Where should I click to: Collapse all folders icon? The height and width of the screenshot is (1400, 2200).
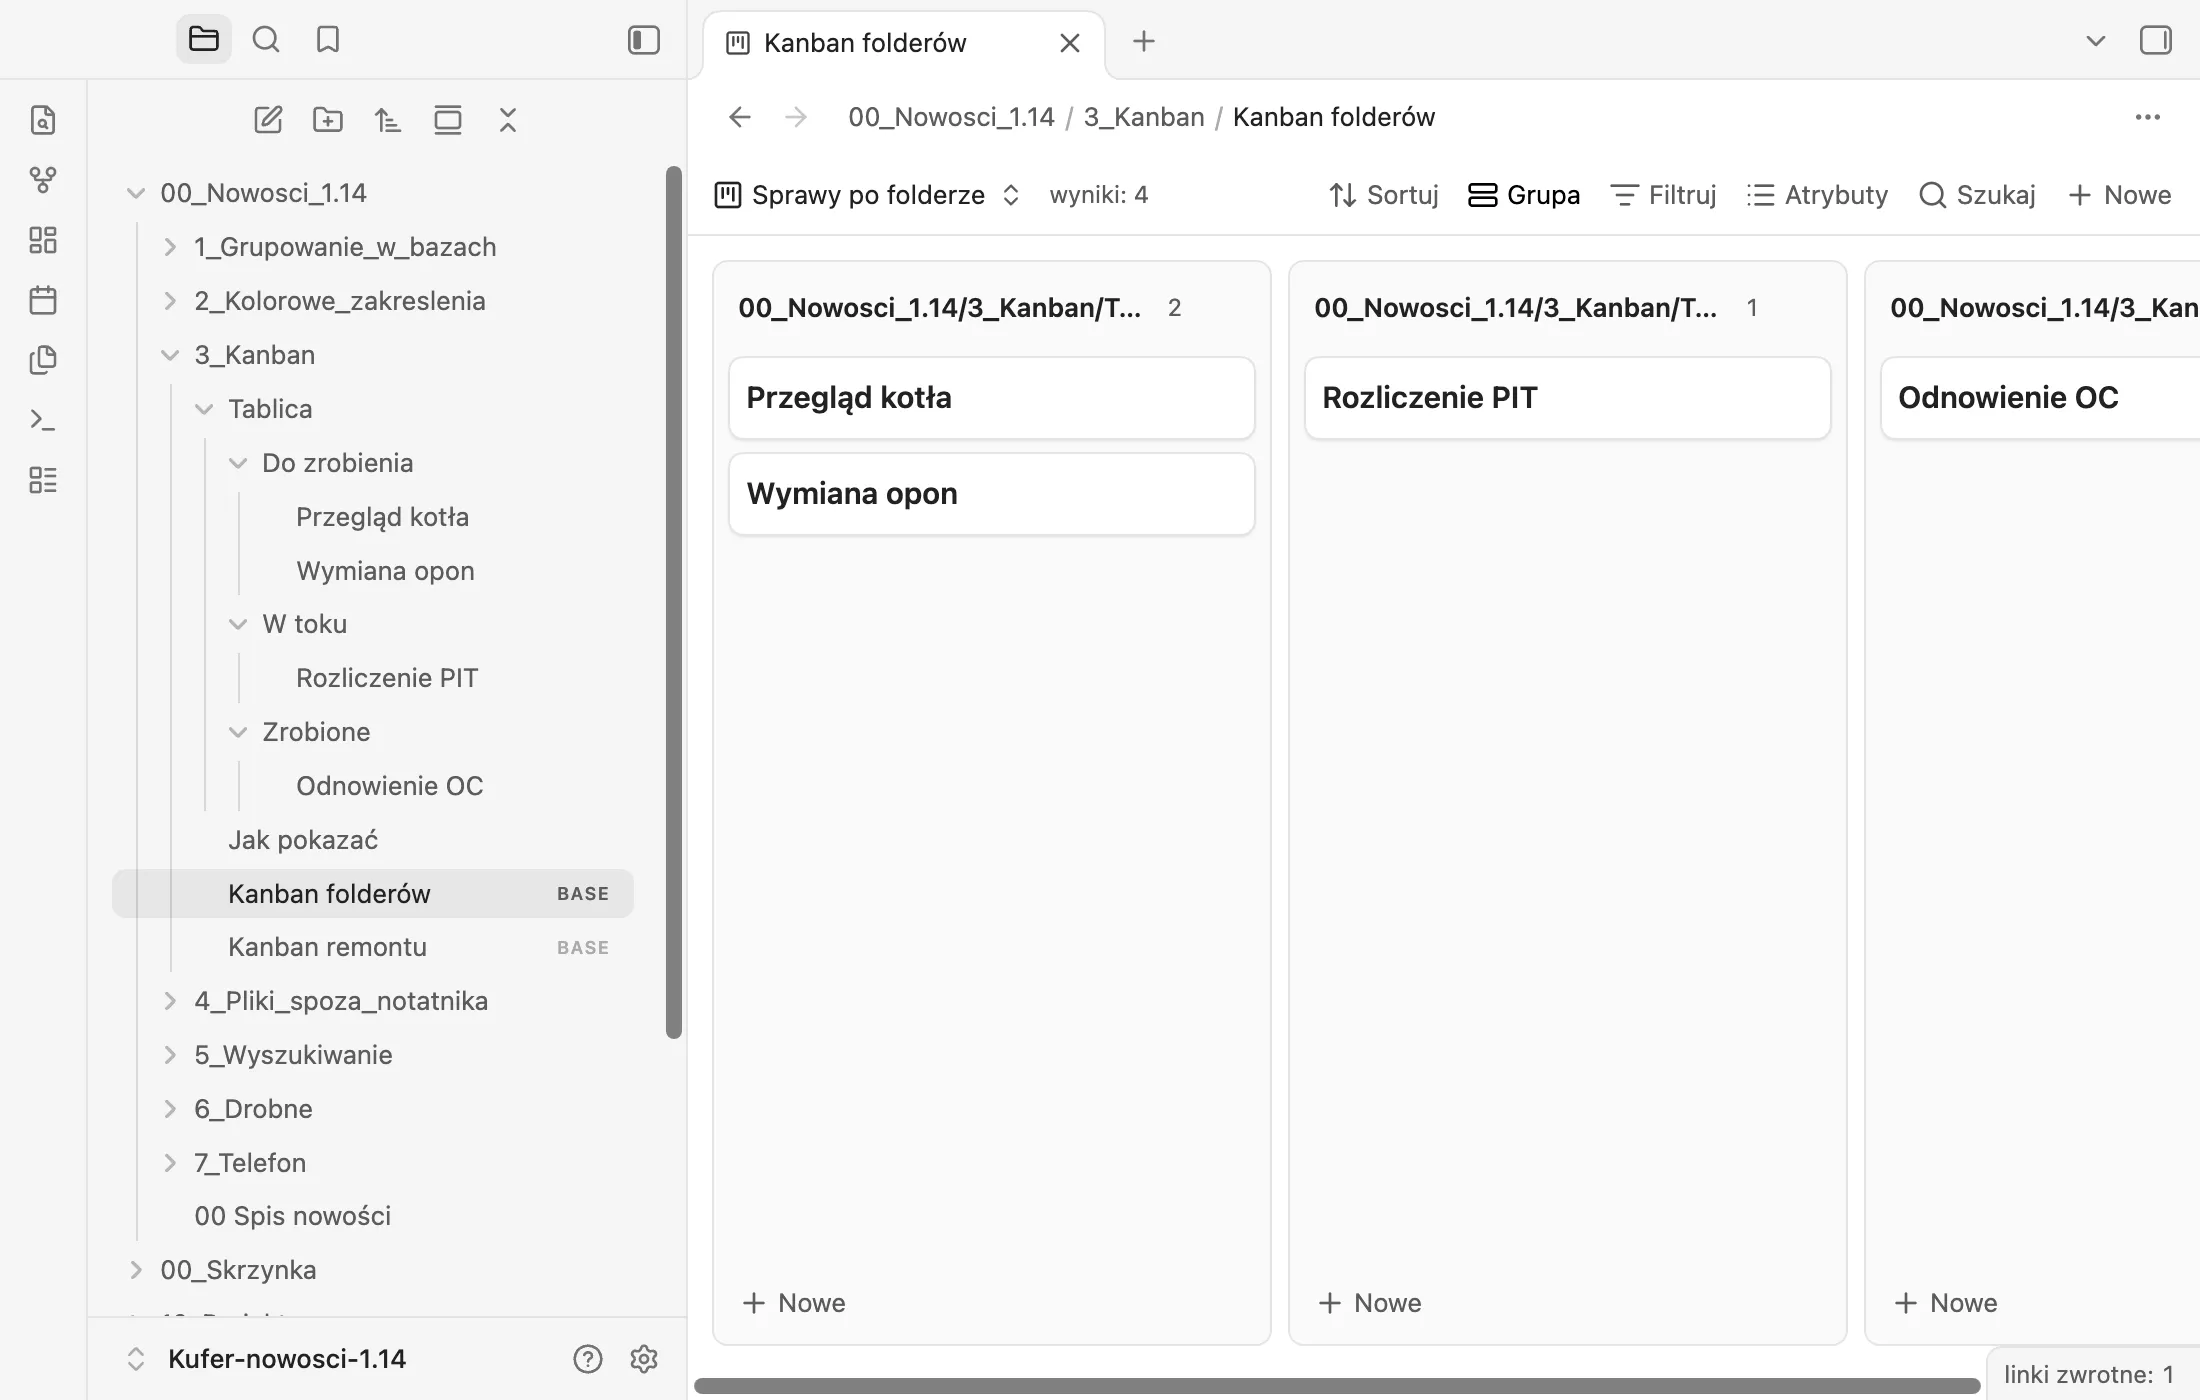[x=508, y=120]
